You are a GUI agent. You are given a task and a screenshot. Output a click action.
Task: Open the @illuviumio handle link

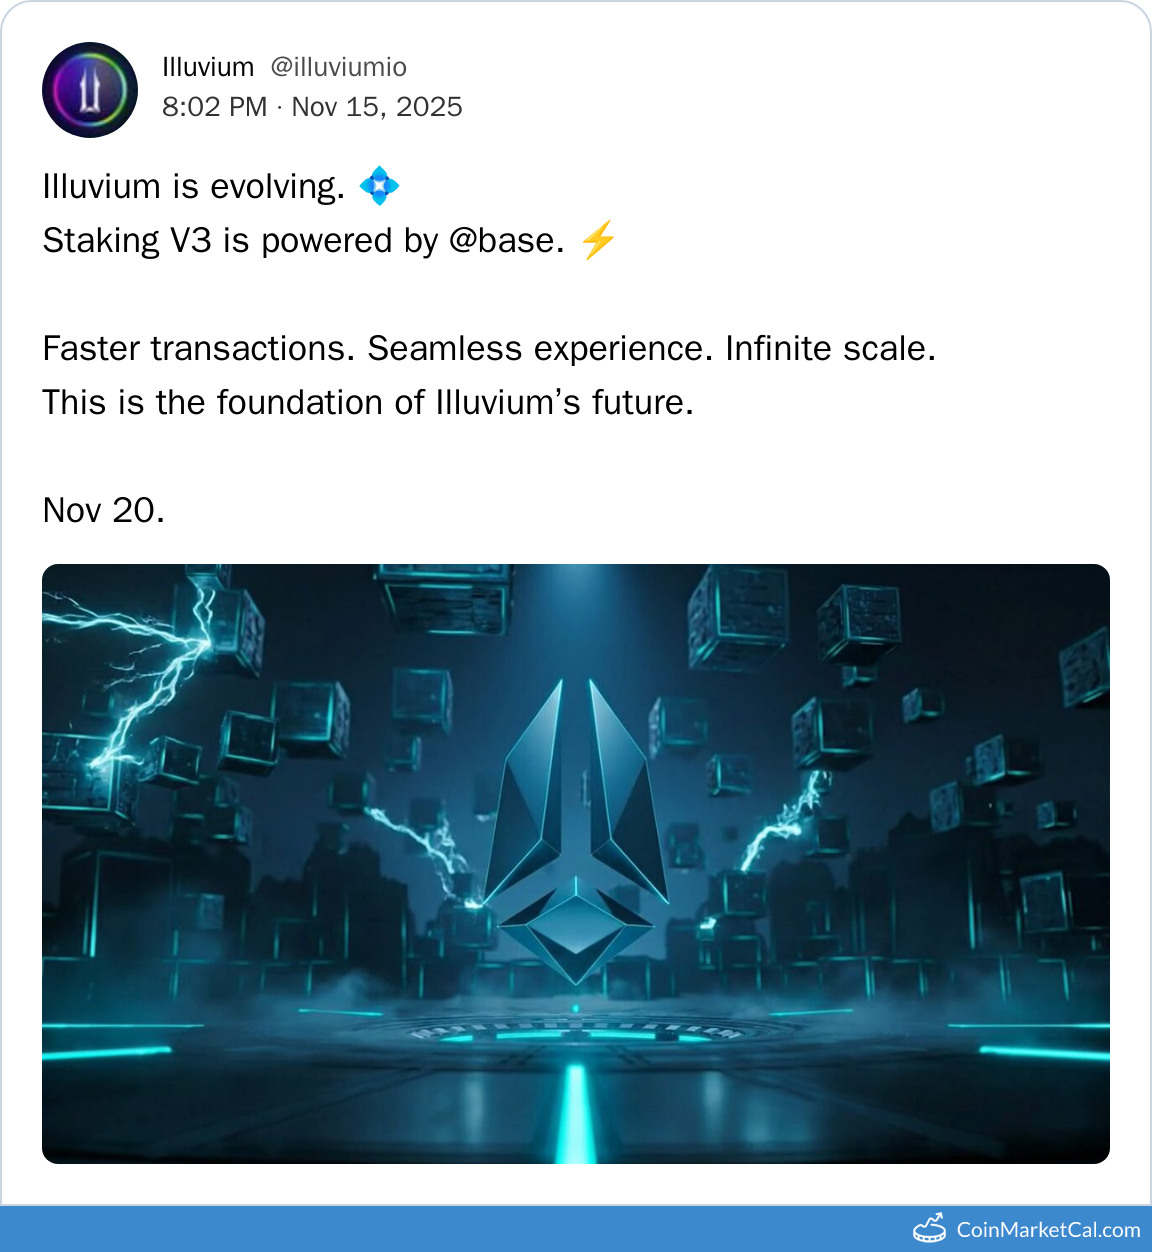pos(338,67)
